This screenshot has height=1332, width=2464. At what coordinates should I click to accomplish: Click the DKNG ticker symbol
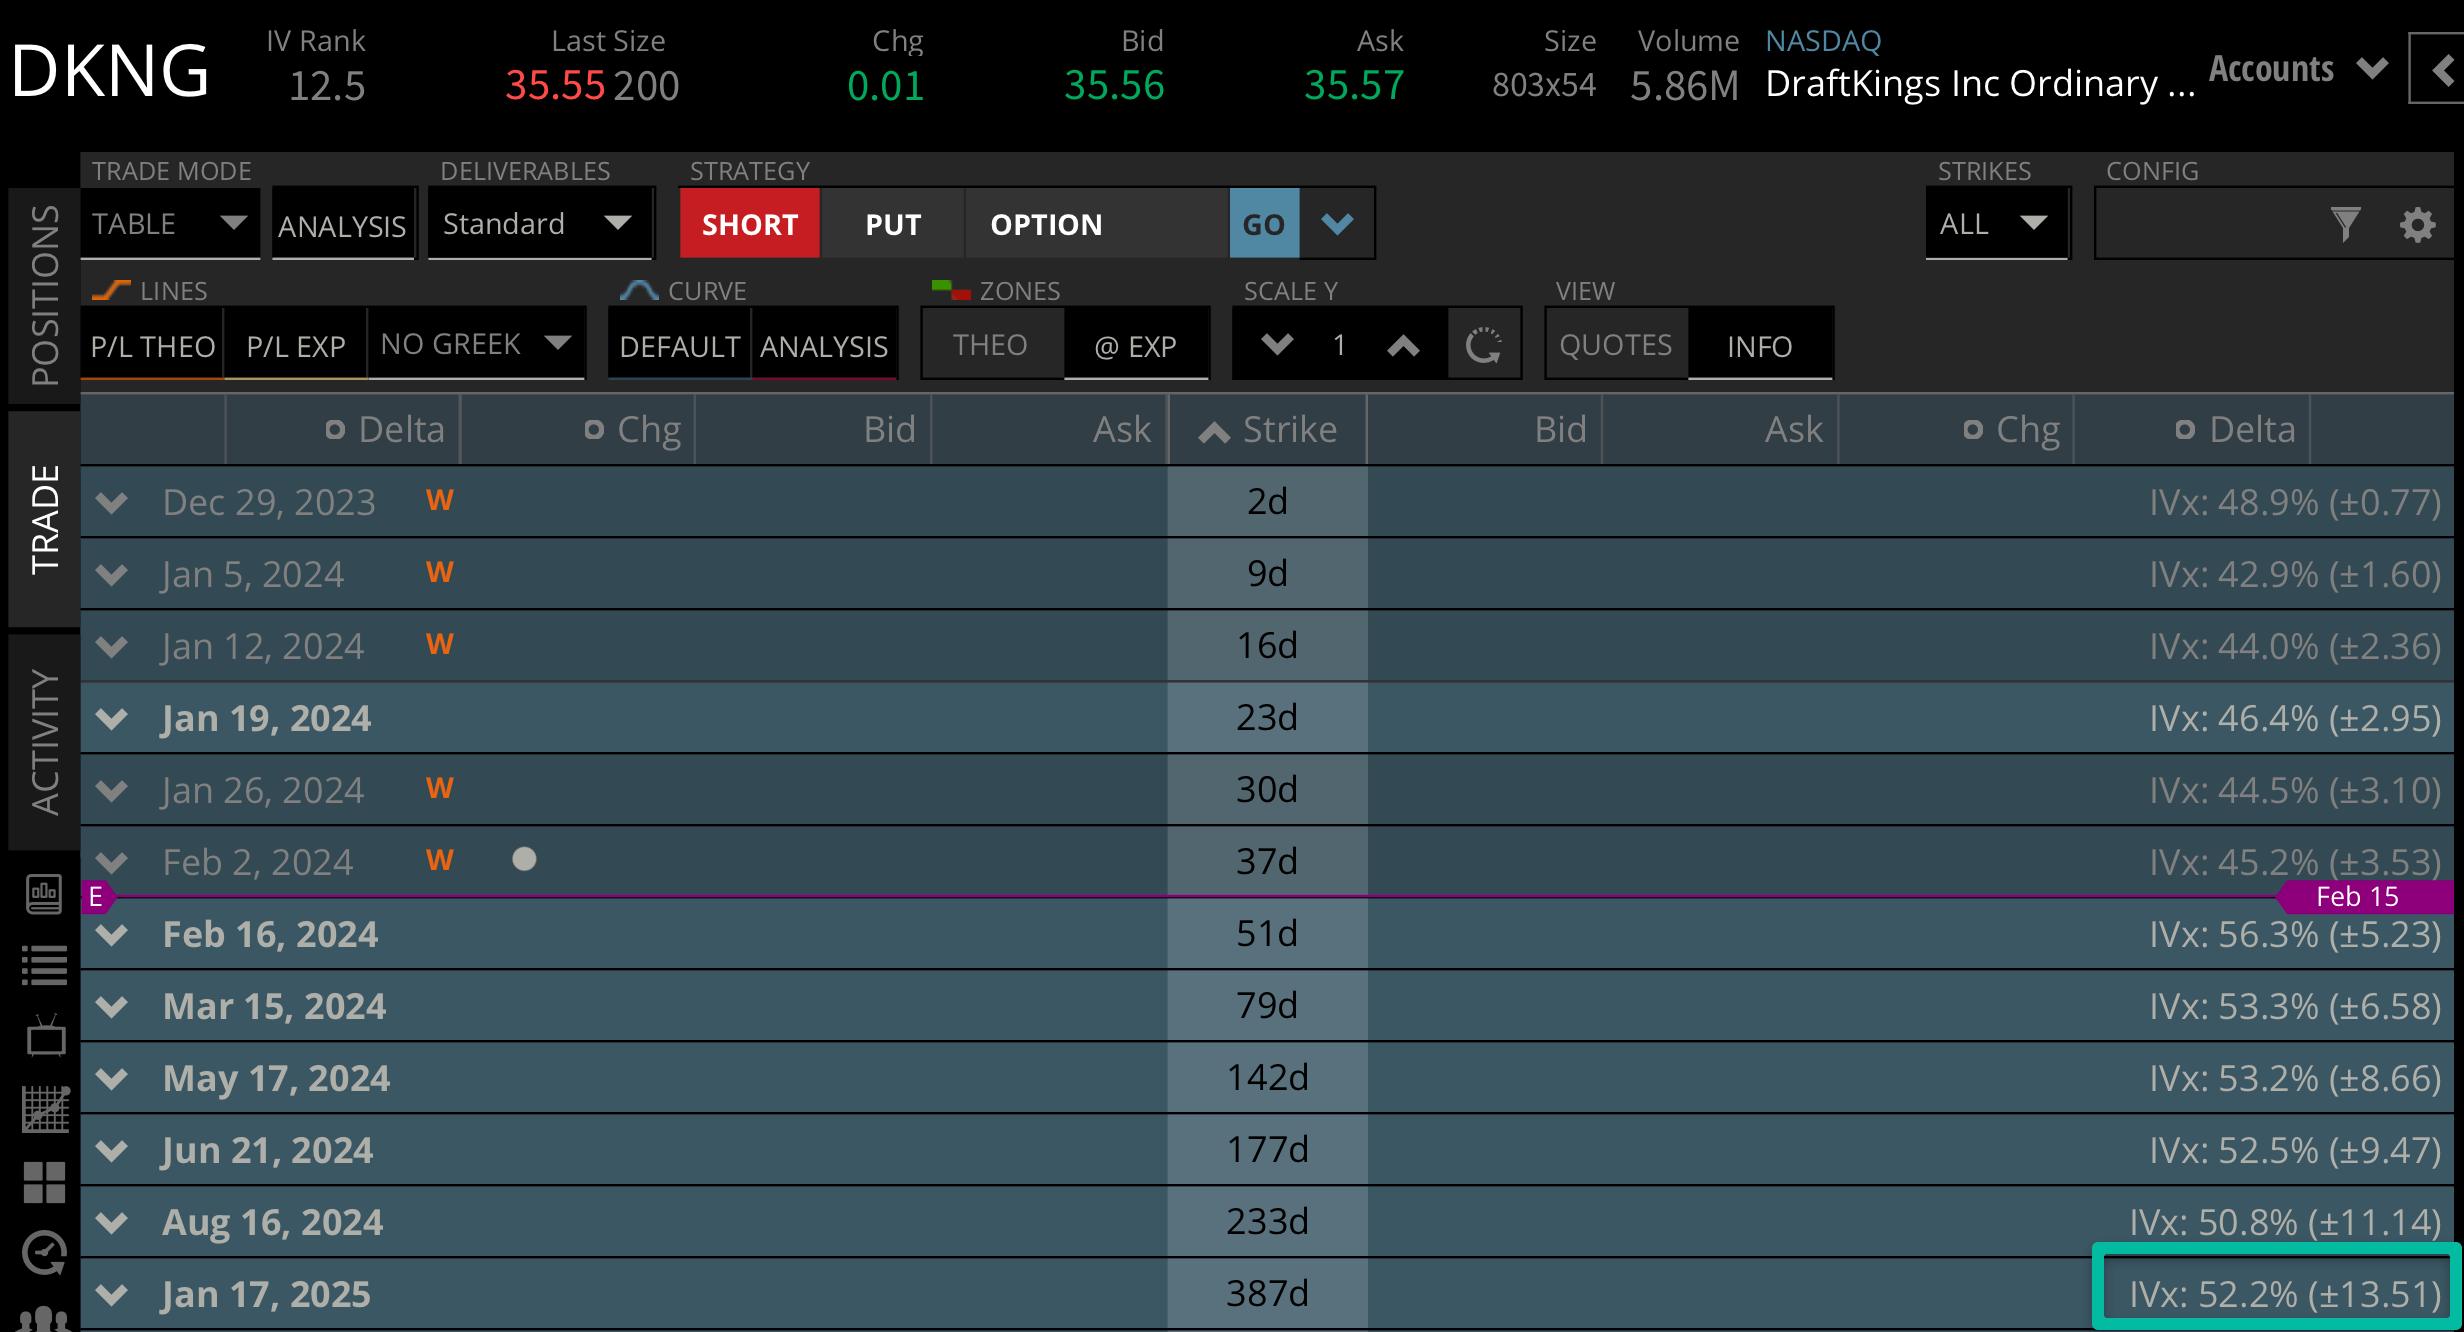pos(110,72)
